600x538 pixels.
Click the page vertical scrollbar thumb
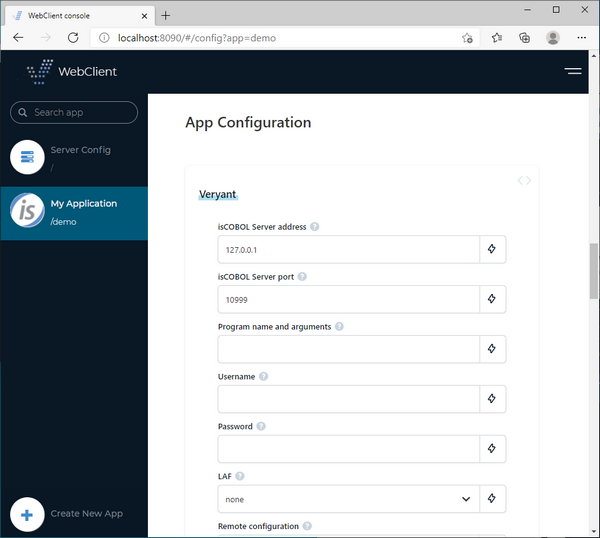[x=593, y=271]
